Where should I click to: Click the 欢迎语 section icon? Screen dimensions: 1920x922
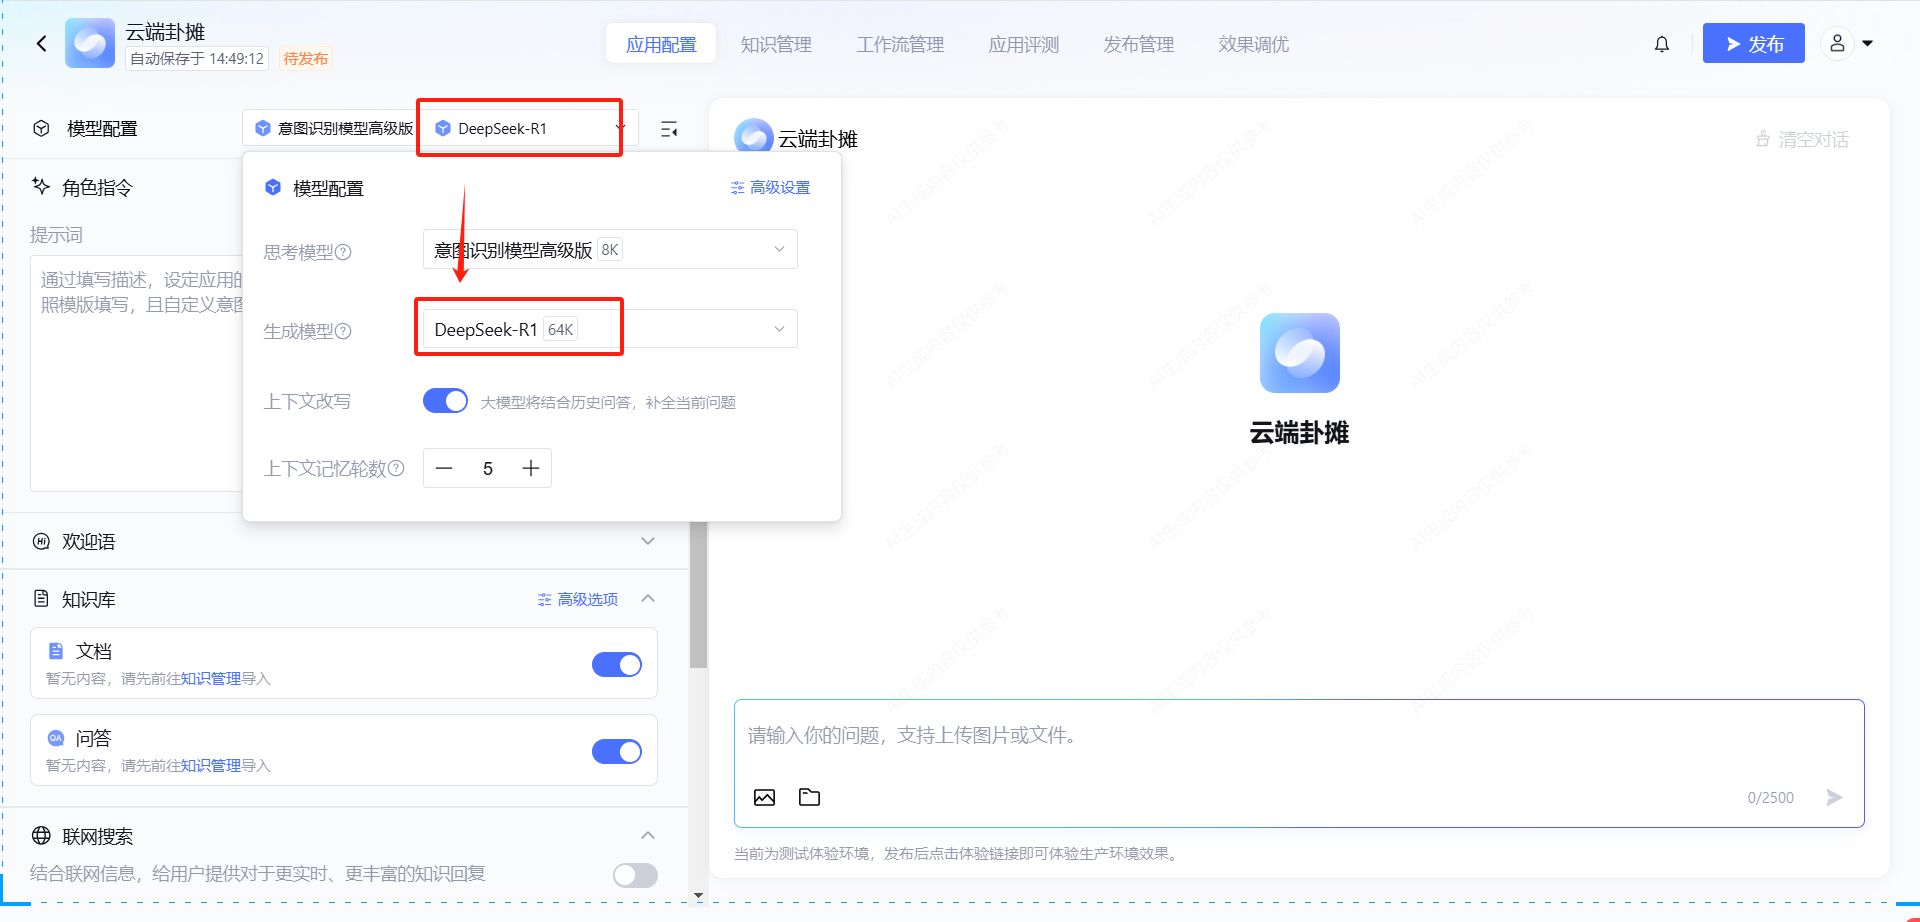41,541
